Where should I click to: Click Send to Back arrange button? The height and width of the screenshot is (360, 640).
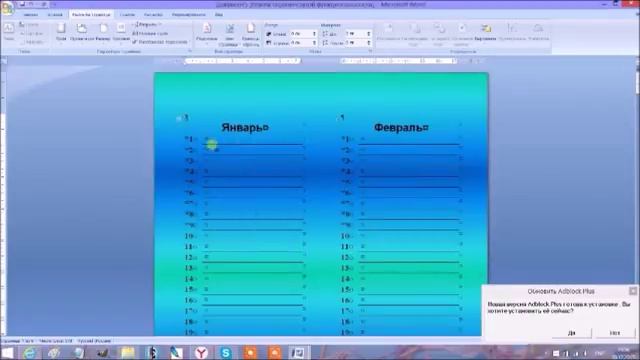[x=439, y=34]
